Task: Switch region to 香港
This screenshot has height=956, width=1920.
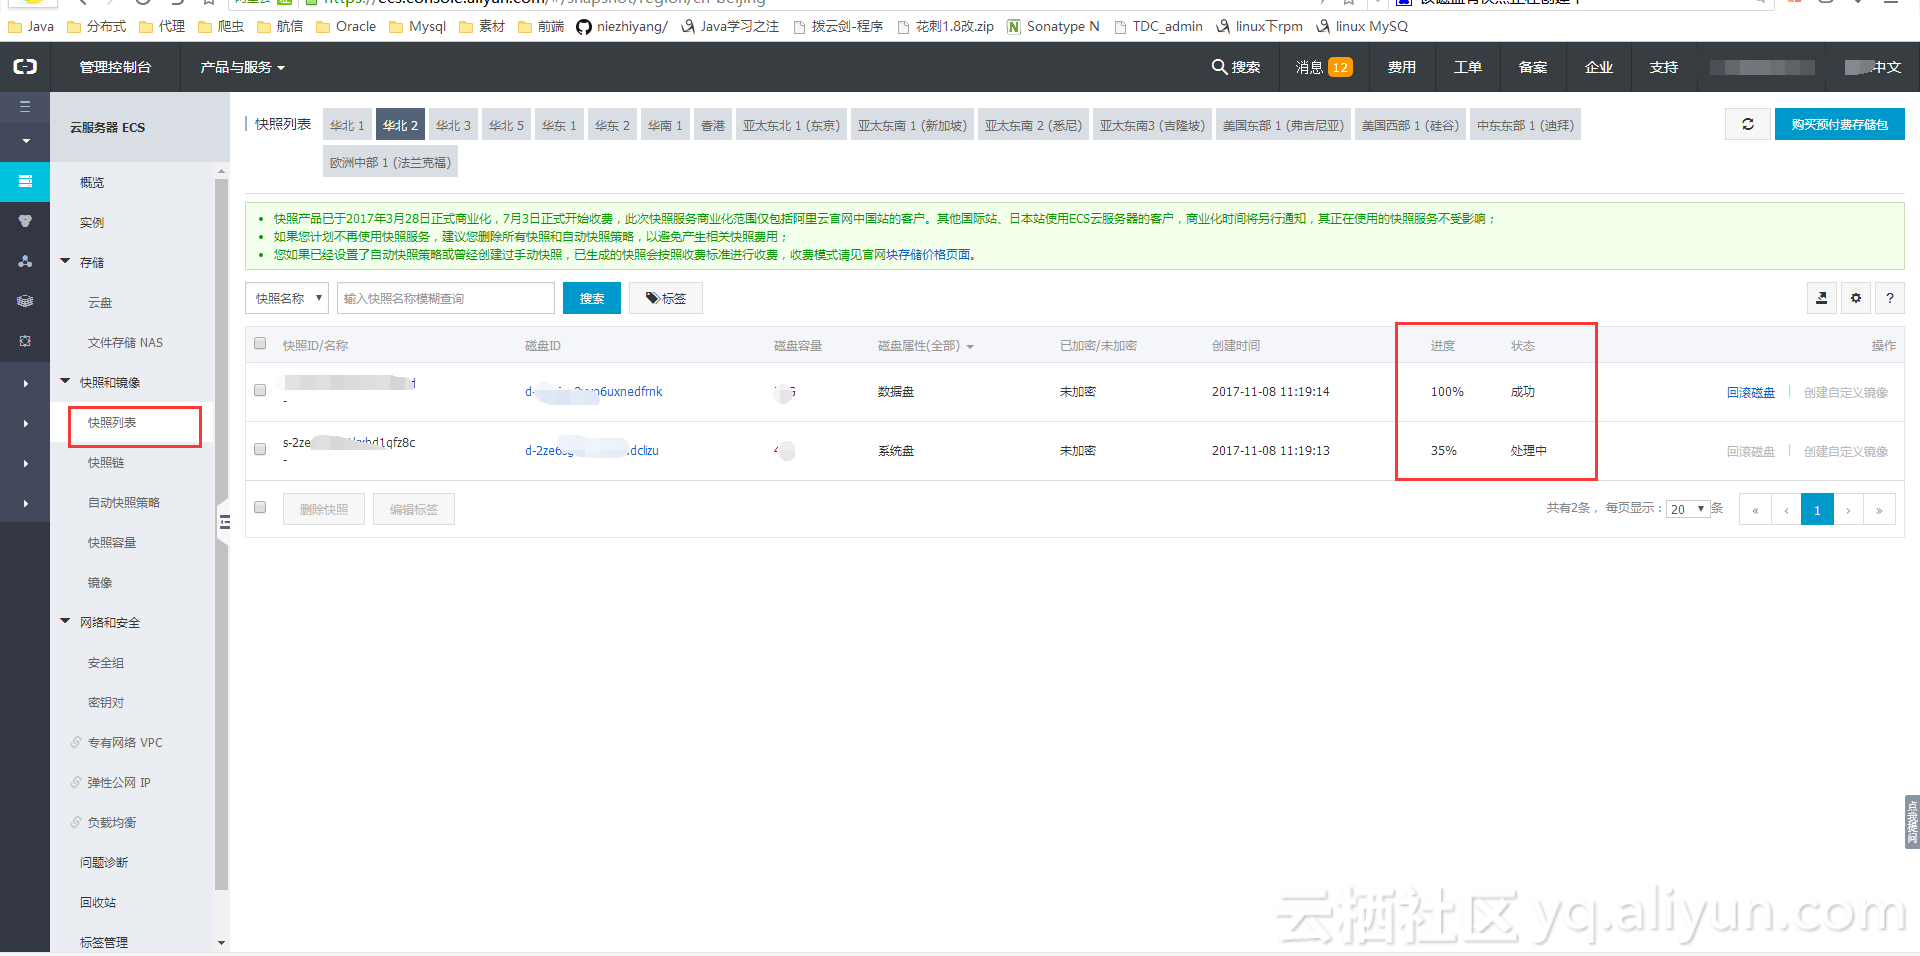Action: coord(713,125)
